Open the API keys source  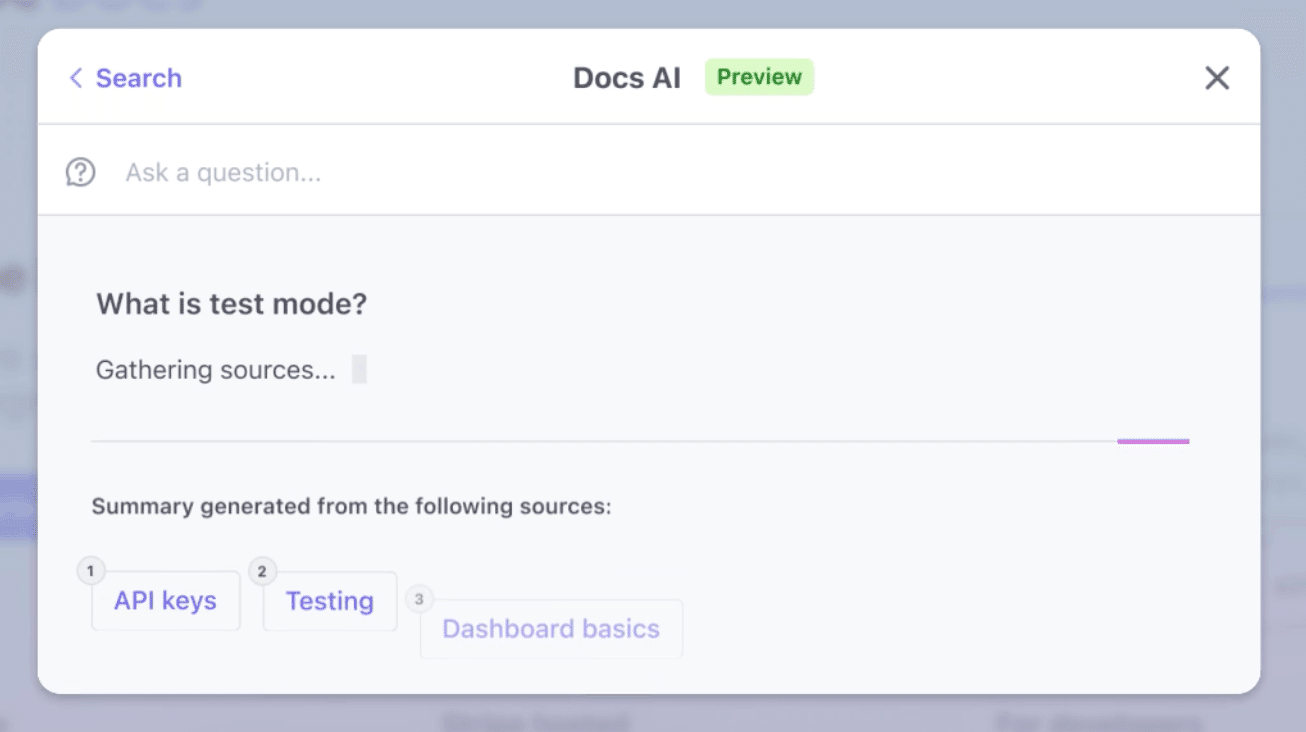click(x=166, y=601)
